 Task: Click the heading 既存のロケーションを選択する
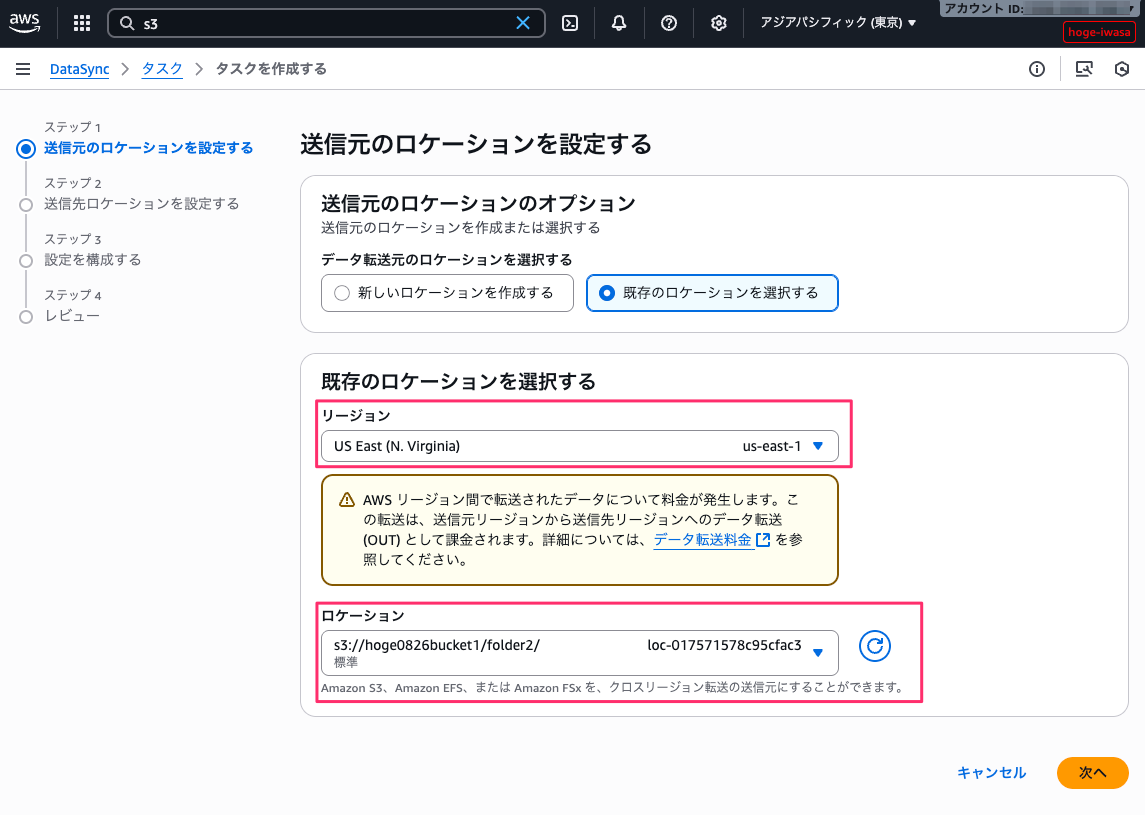click(x=459, y=381)
